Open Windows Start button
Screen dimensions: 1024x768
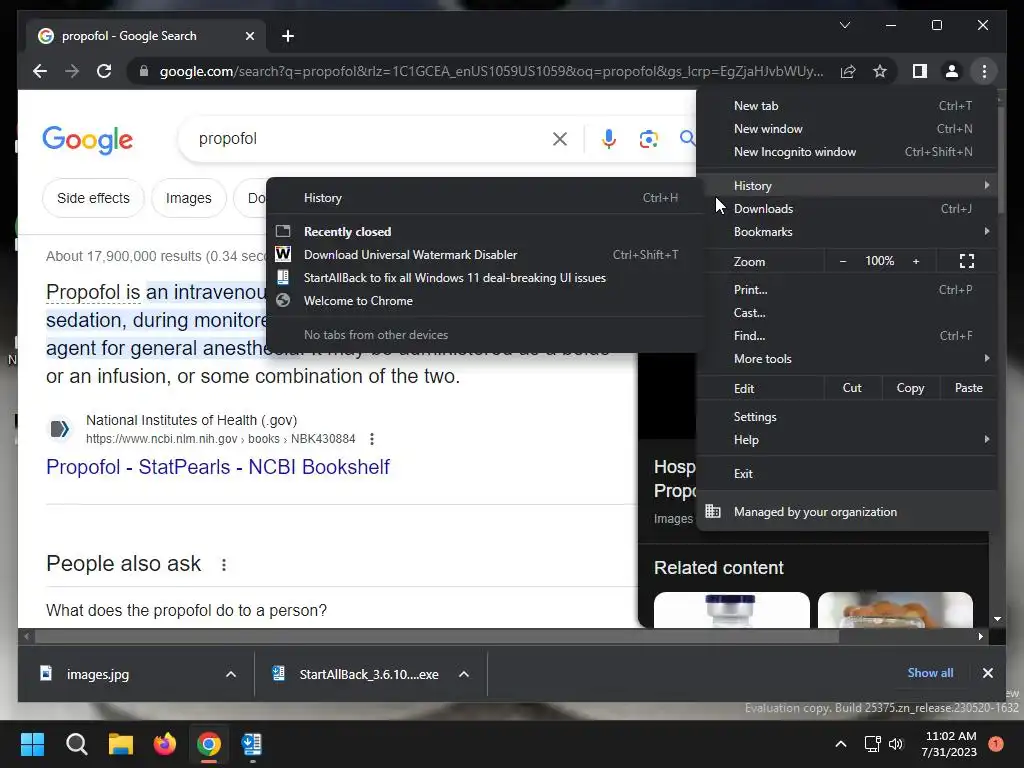point(32,744)
